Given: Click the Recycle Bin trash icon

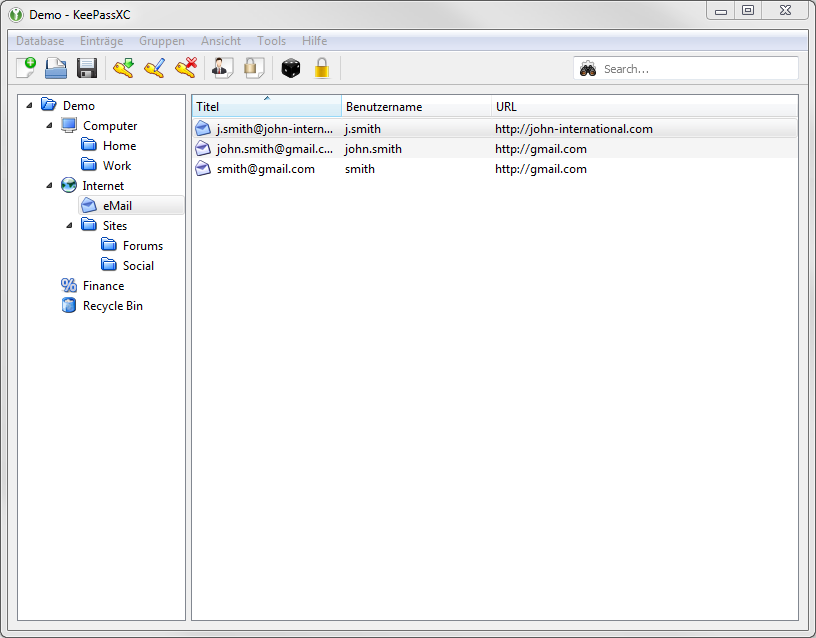Looking at the screenshot, I should (x=69, y=305).
